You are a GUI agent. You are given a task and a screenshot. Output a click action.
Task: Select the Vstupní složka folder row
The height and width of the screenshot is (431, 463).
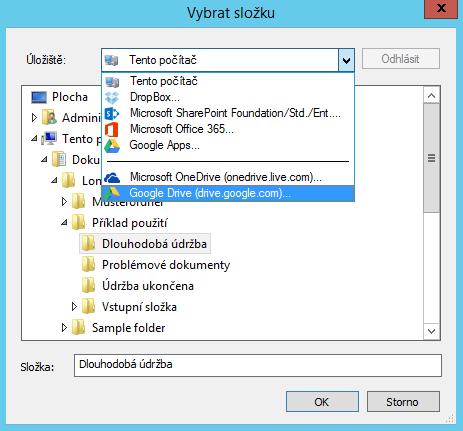pos(129,307)
